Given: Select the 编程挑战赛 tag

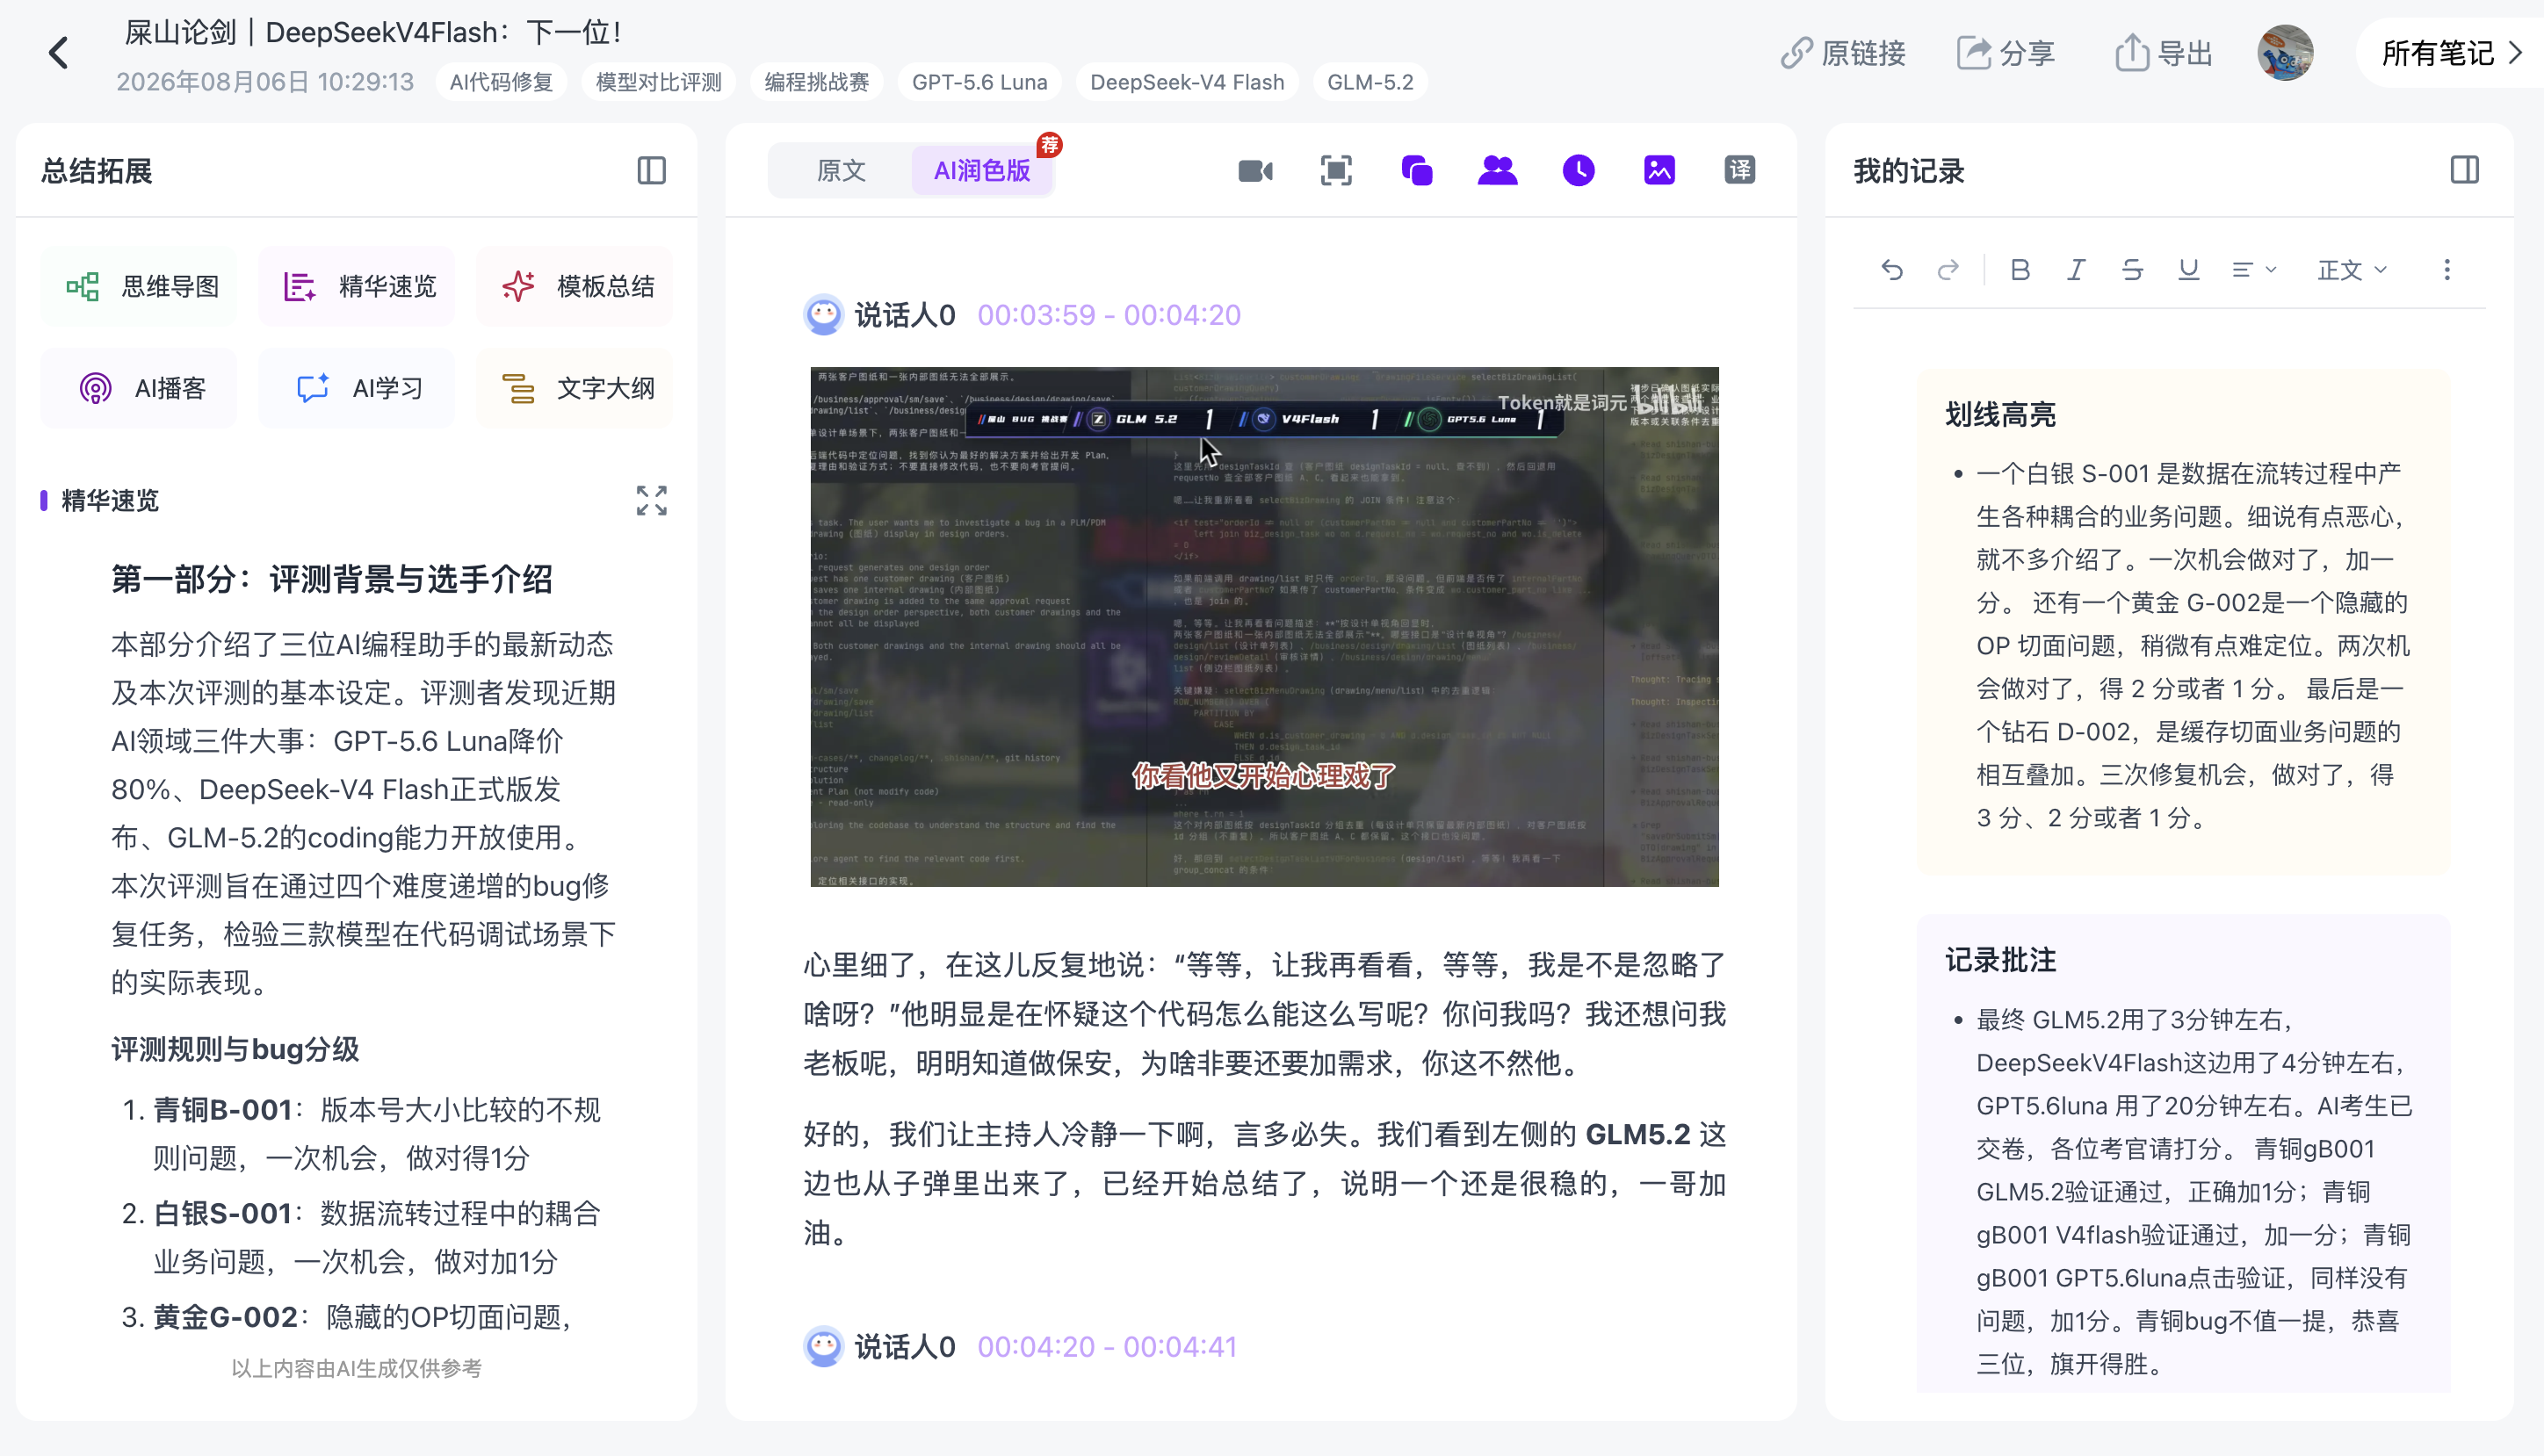Looking at the screenshot, I should pyautogui.click(x=817, y=82).
